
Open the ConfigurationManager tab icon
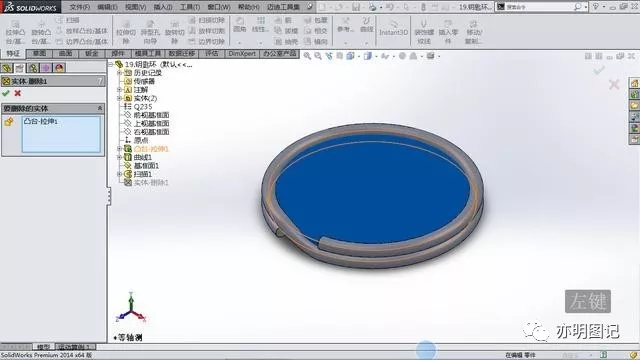point(33,68)
